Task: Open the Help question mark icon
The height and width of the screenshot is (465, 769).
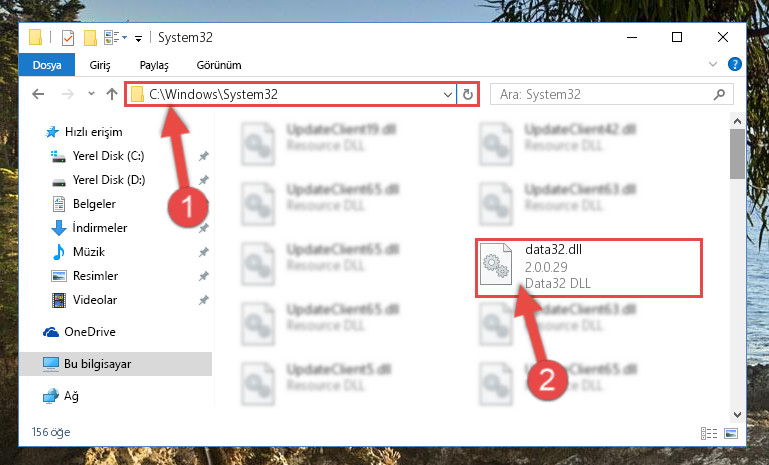Action: click(x=734, y=64)
